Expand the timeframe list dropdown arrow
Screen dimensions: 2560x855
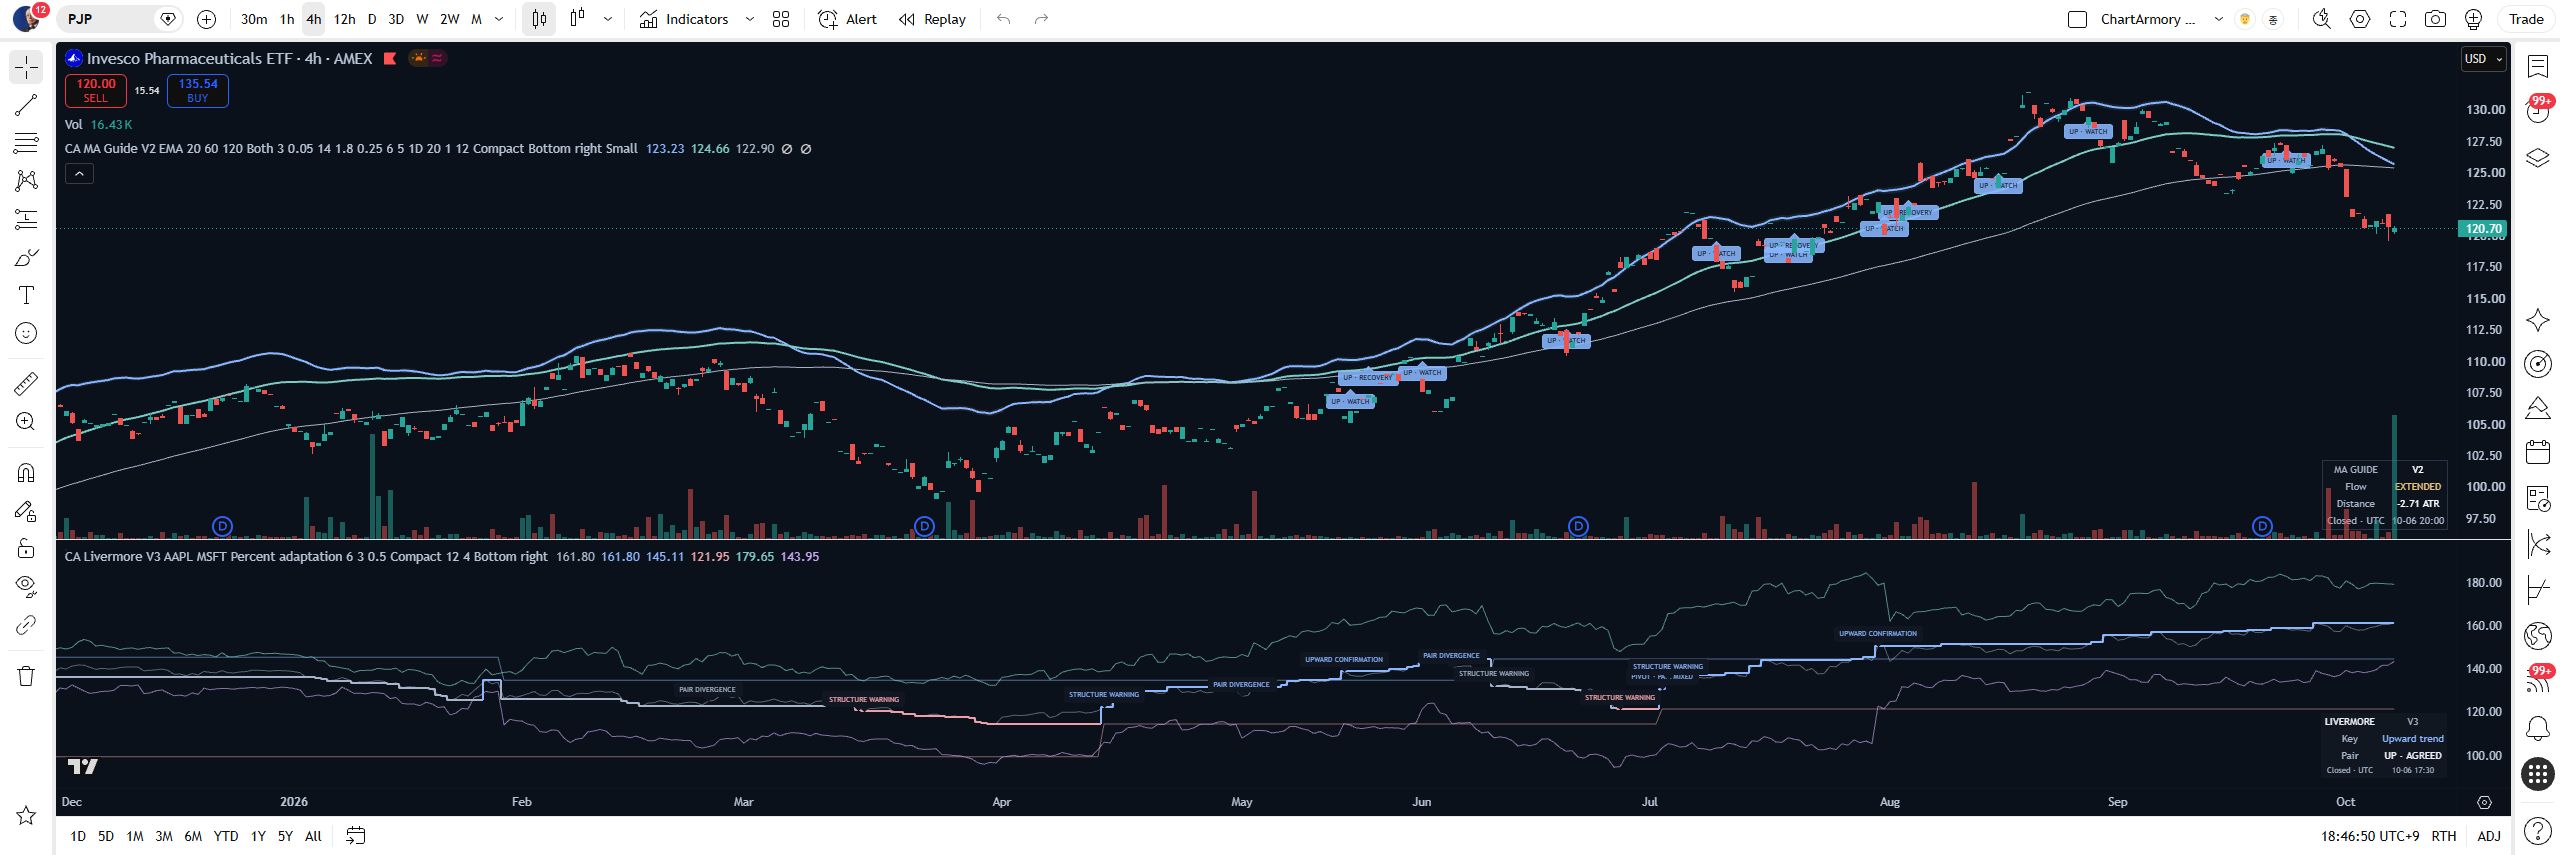(499, 19)
